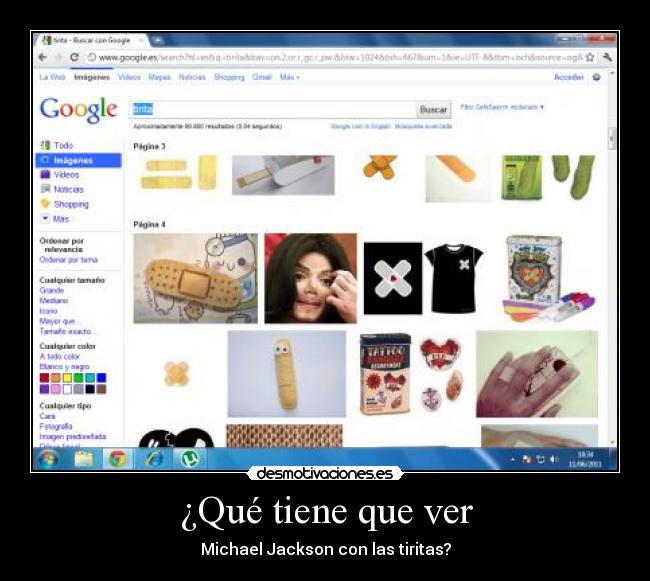Screen dimensions: 650x581
Task: Open Tattoo bandages tin thumbnail
Action: 412,374
